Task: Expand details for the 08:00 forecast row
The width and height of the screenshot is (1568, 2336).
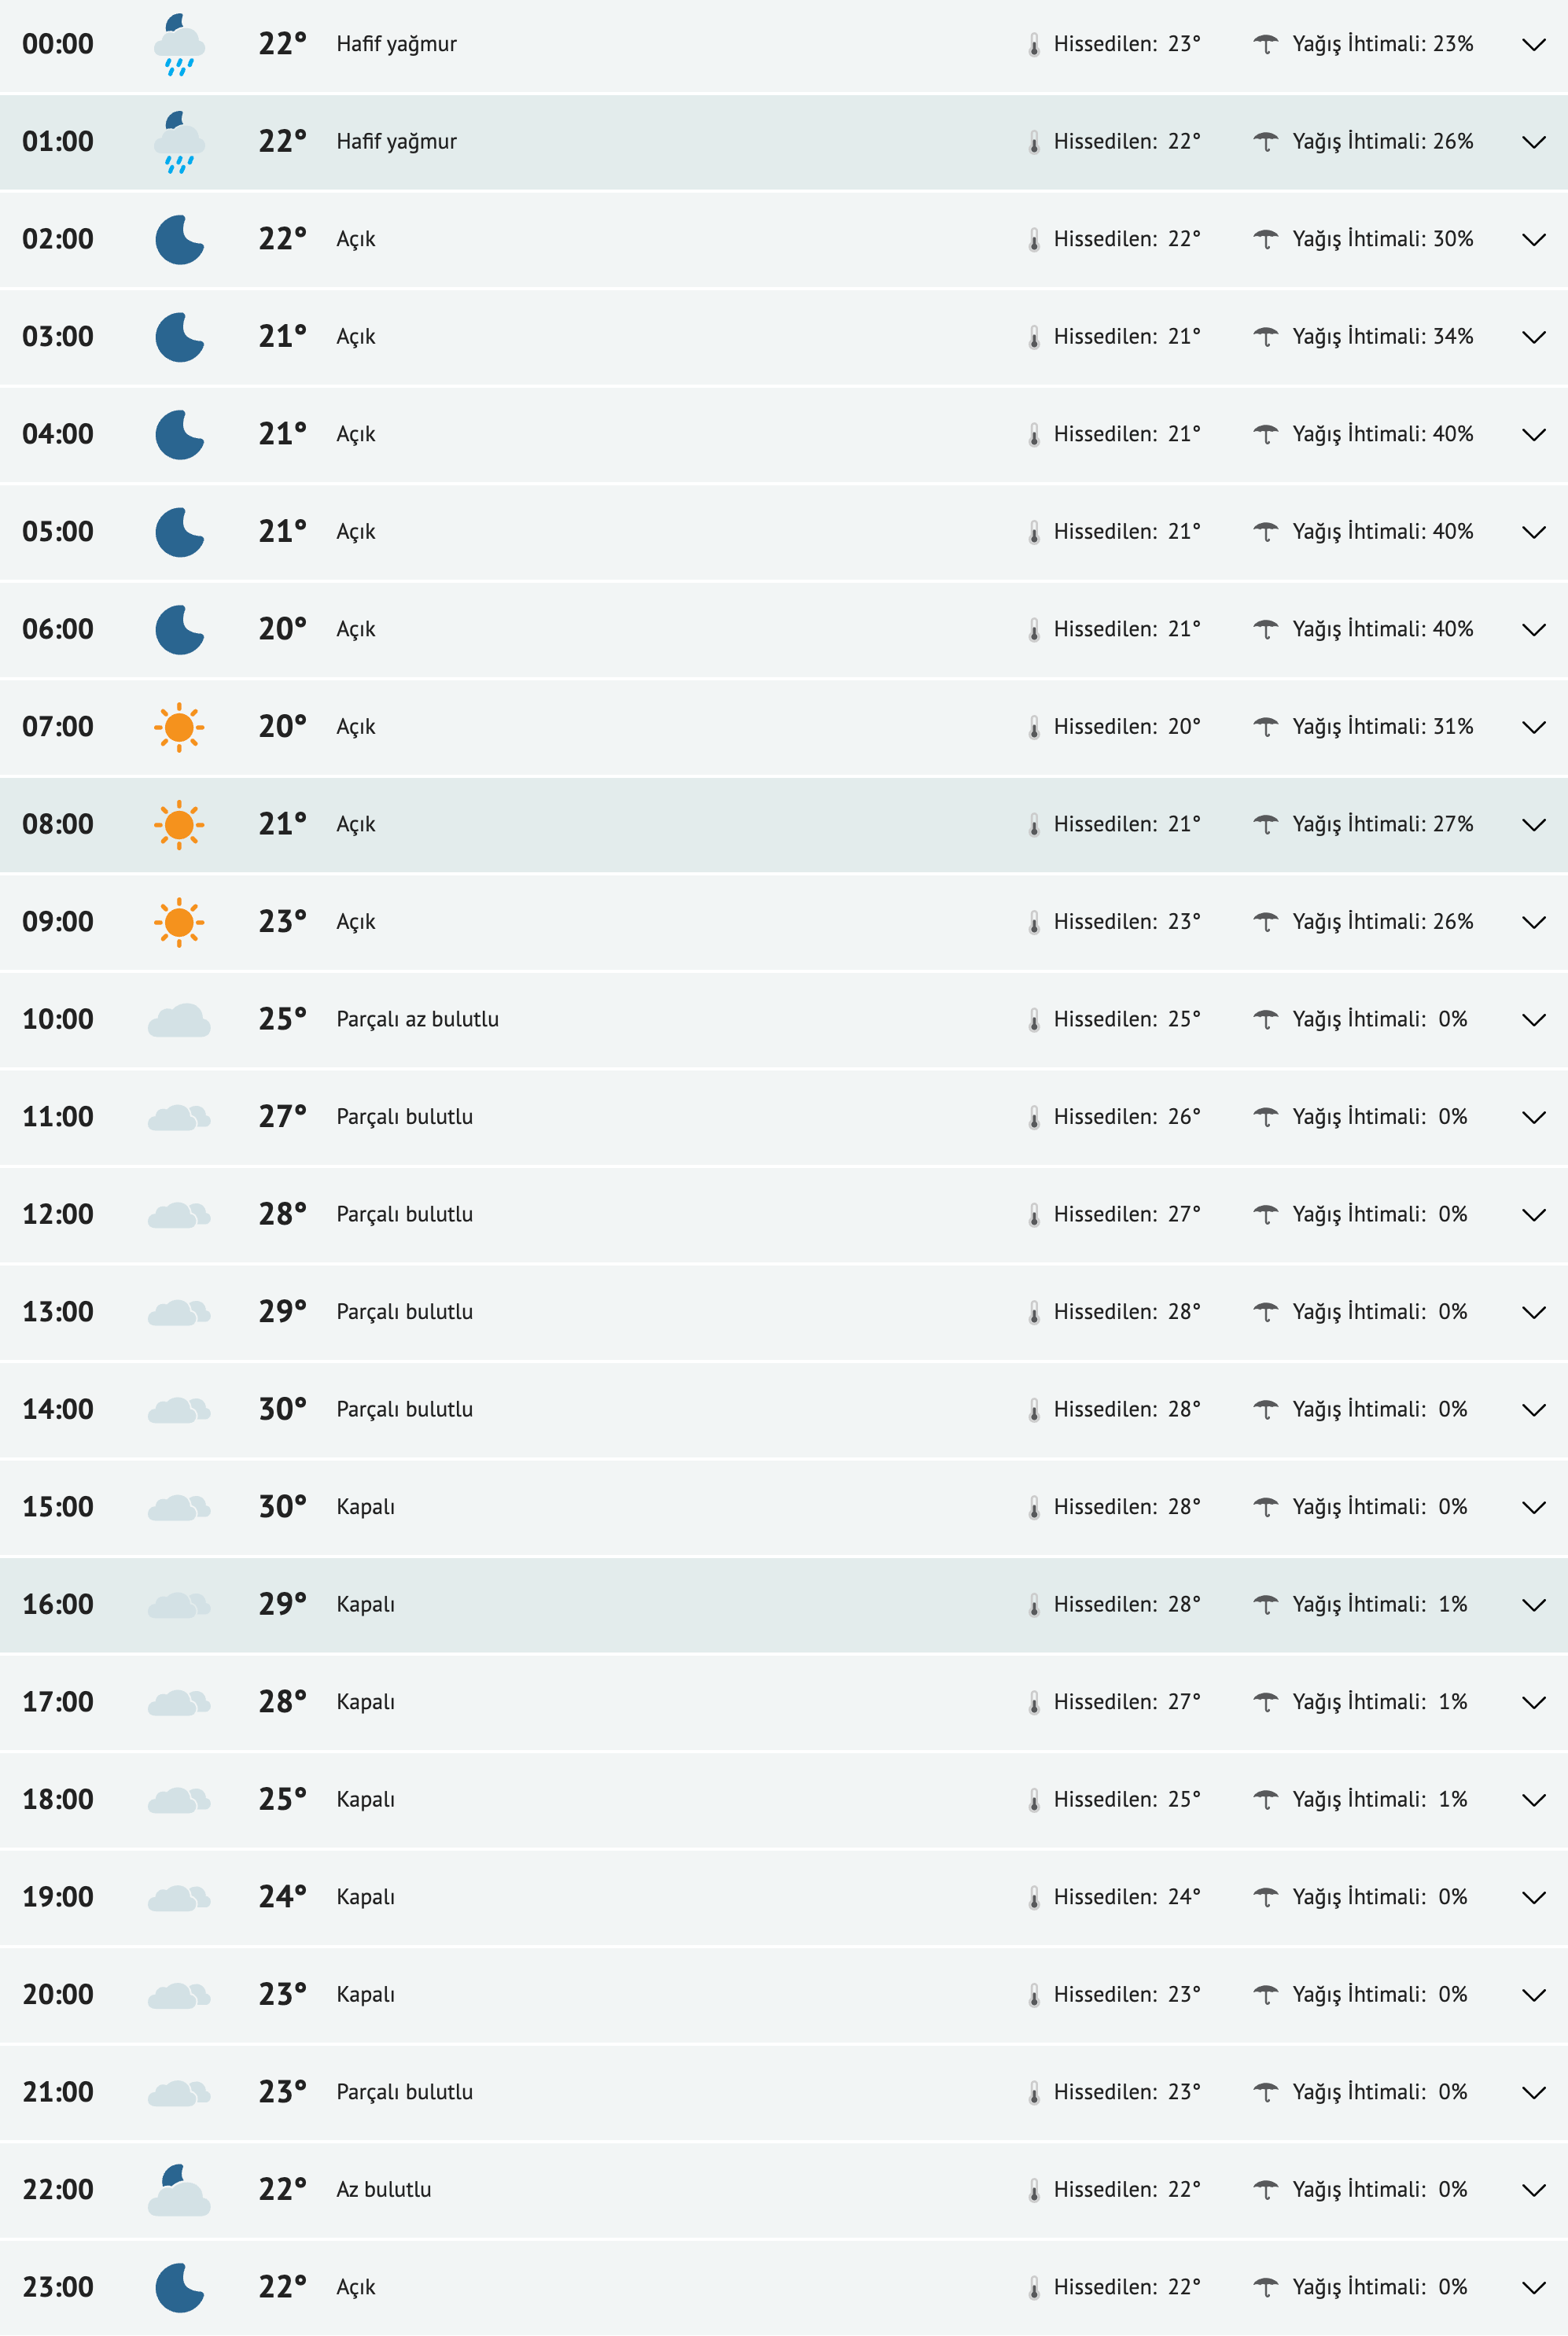Action: tap(1533, 825)
